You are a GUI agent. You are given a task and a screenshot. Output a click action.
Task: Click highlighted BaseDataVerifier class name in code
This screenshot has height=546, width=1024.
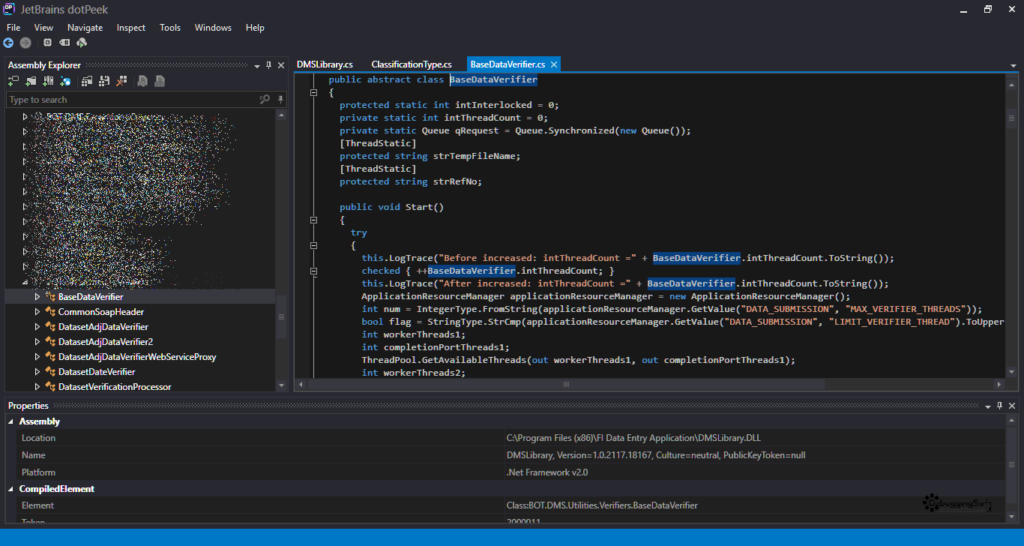click(494, 80)
